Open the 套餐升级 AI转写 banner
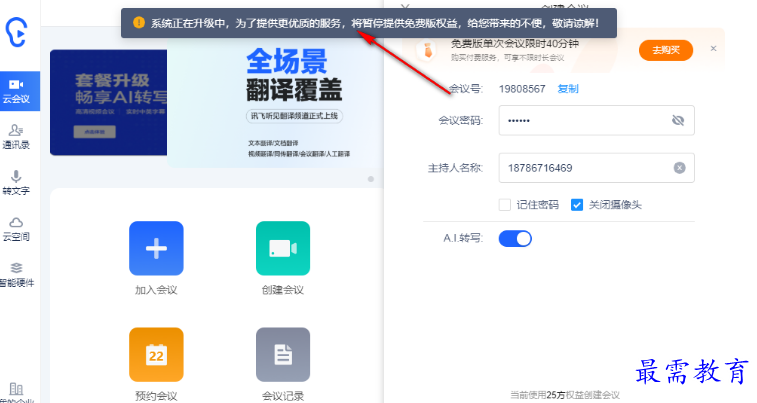This screenshot has width=757, height=403. [x=109, y=102]
